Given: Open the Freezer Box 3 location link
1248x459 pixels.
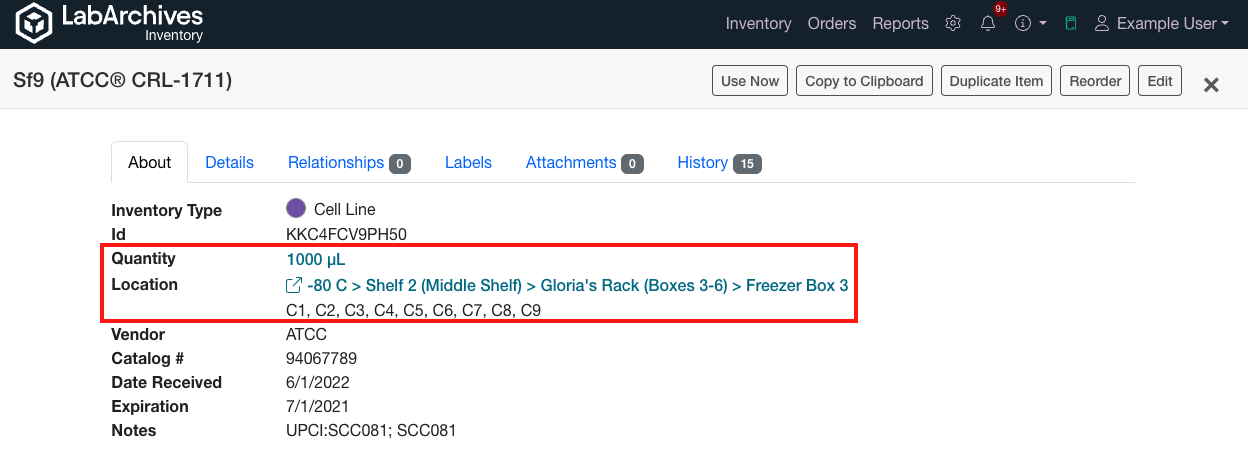Looking at the screenshot, I should pos(797,286).
